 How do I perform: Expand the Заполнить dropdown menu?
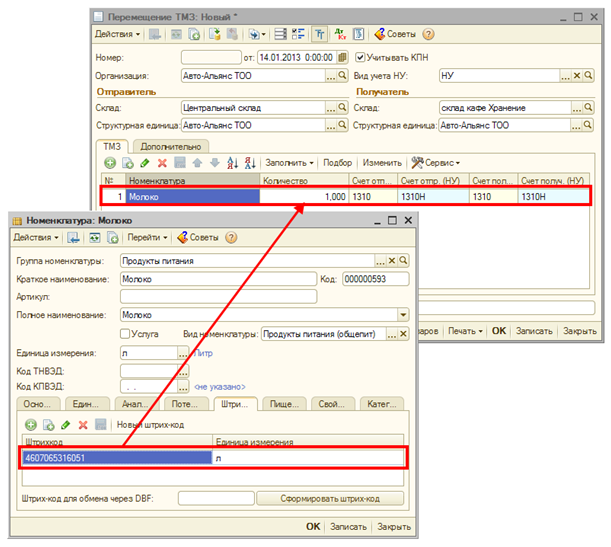point(291,162)
